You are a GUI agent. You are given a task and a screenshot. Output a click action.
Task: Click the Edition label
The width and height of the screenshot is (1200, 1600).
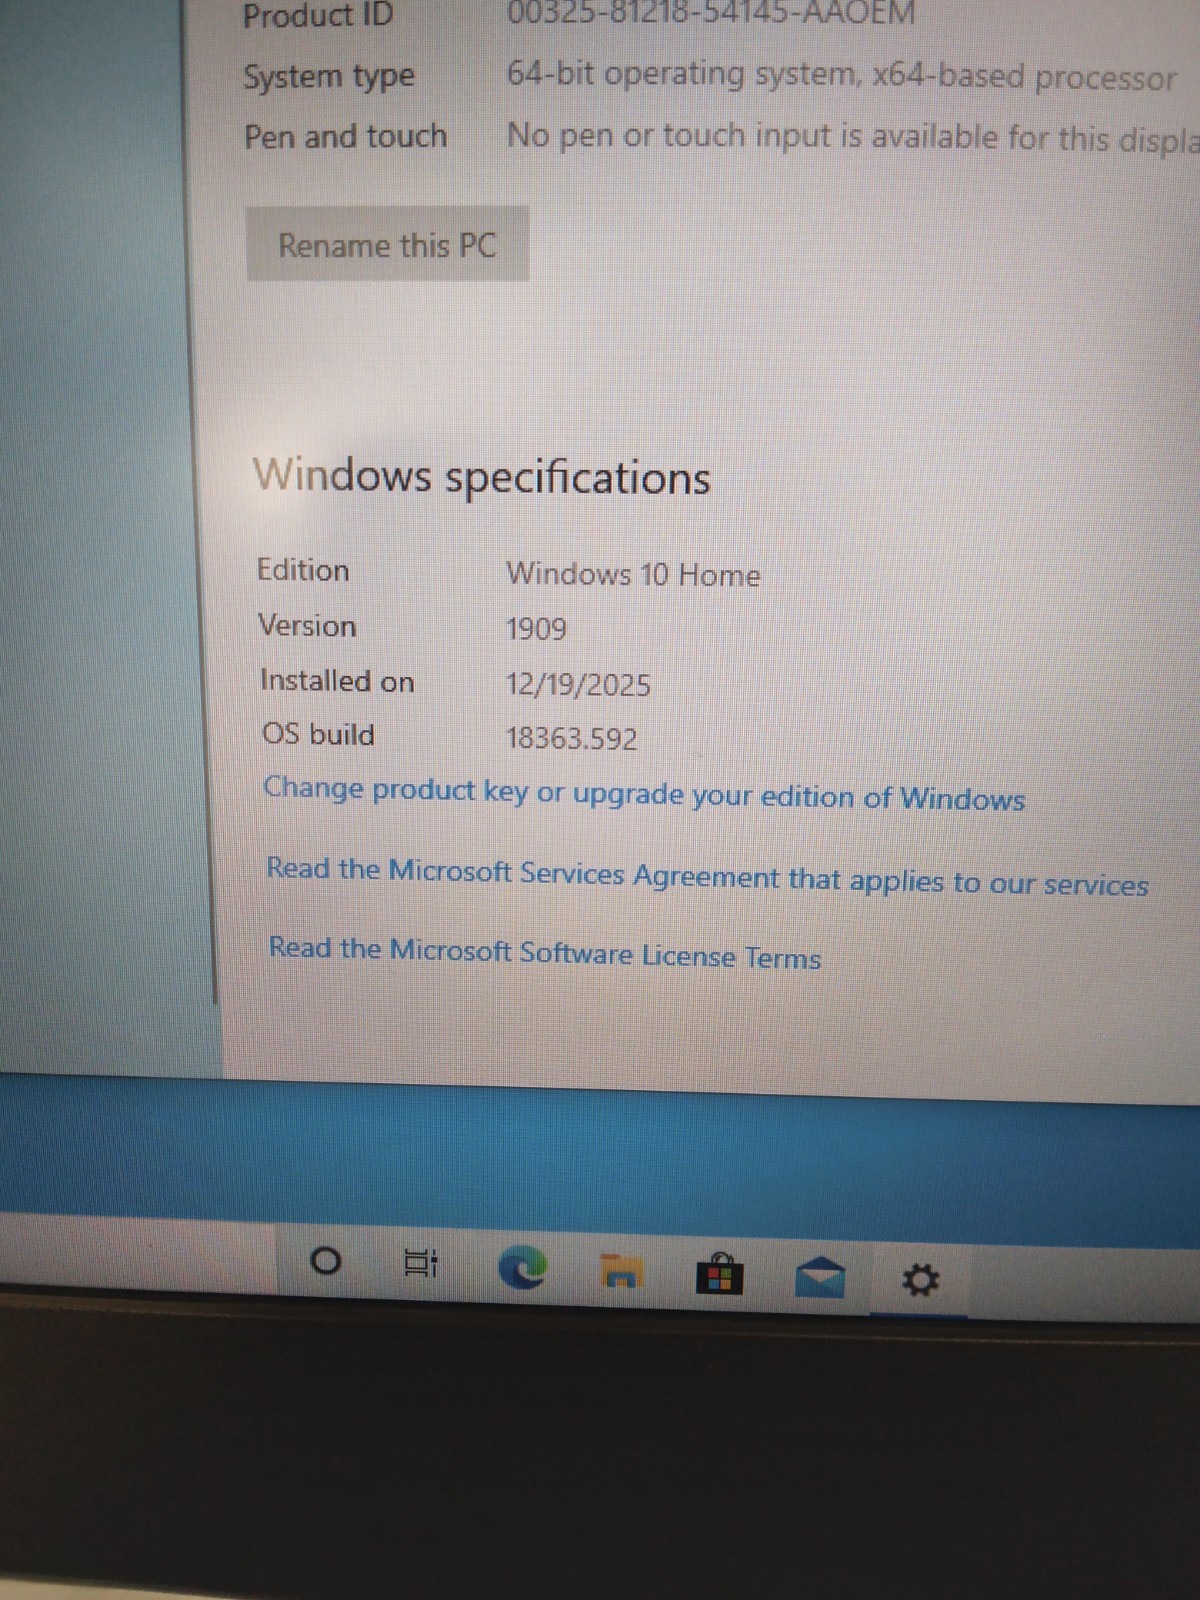click(303, 570)
